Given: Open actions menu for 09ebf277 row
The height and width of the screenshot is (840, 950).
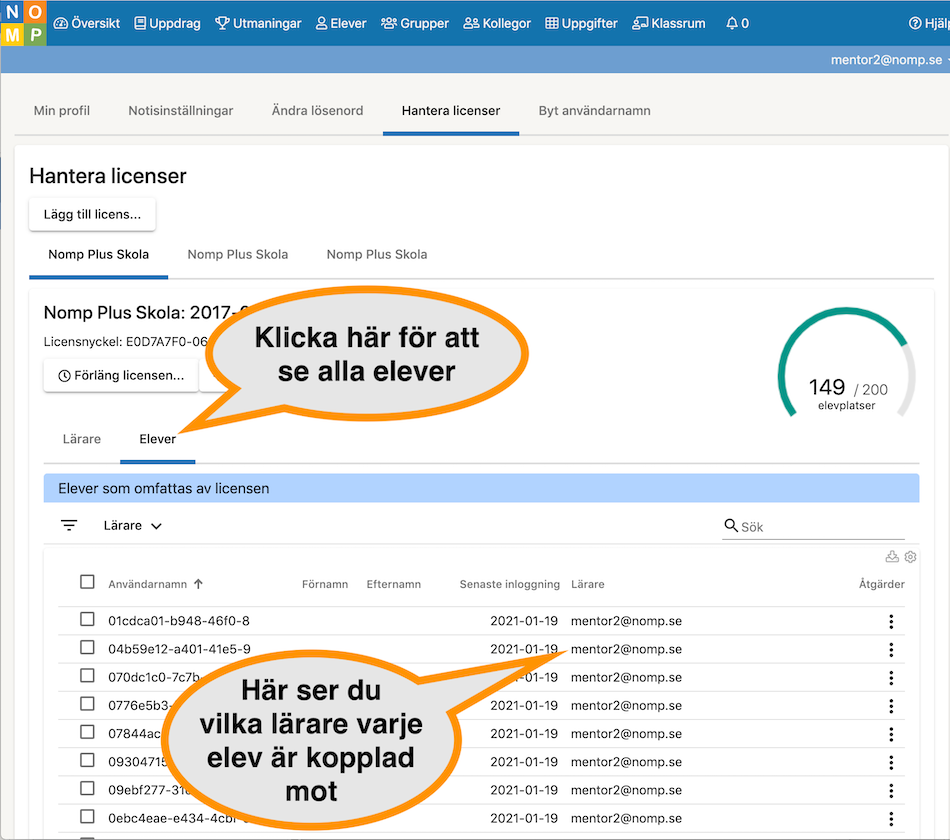Looking at the screenshot, I should 891,790.
